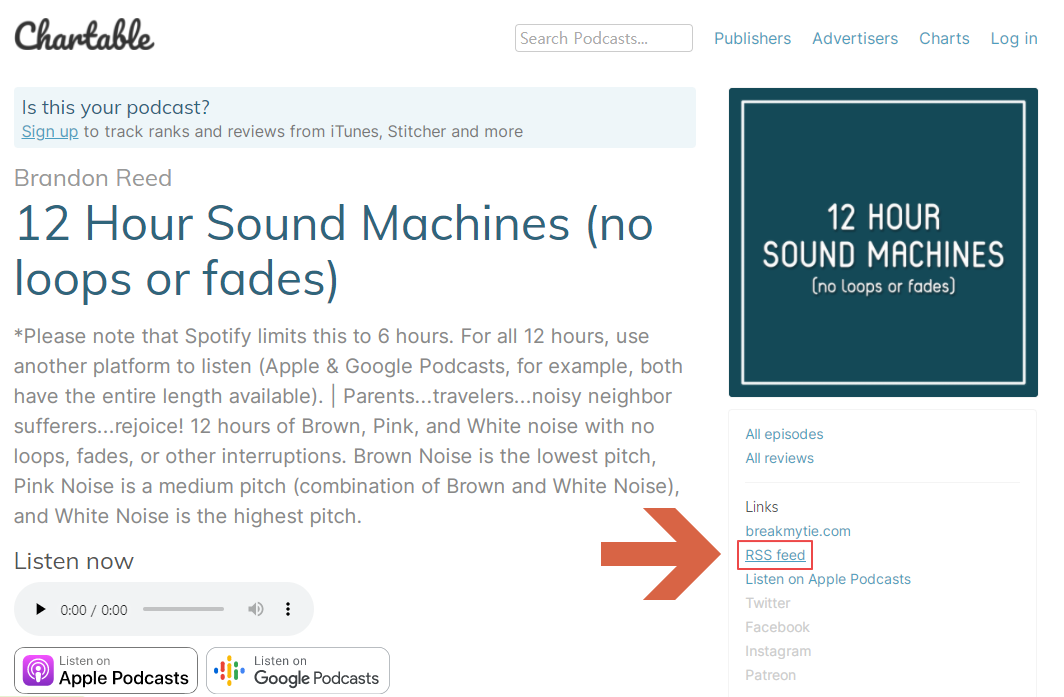The image size is (1064, 697).
Task: Visit the breakmytie.com link
Action: pyautogui.click(x=797, y=531)
